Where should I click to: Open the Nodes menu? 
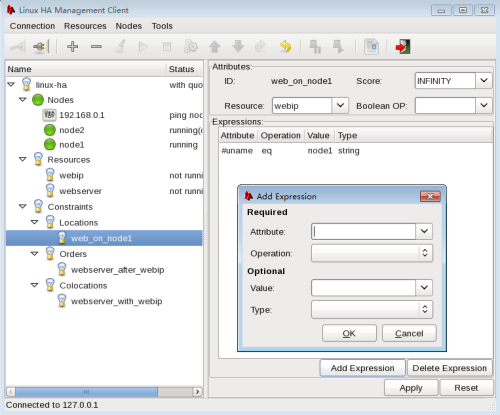(129, 26)
